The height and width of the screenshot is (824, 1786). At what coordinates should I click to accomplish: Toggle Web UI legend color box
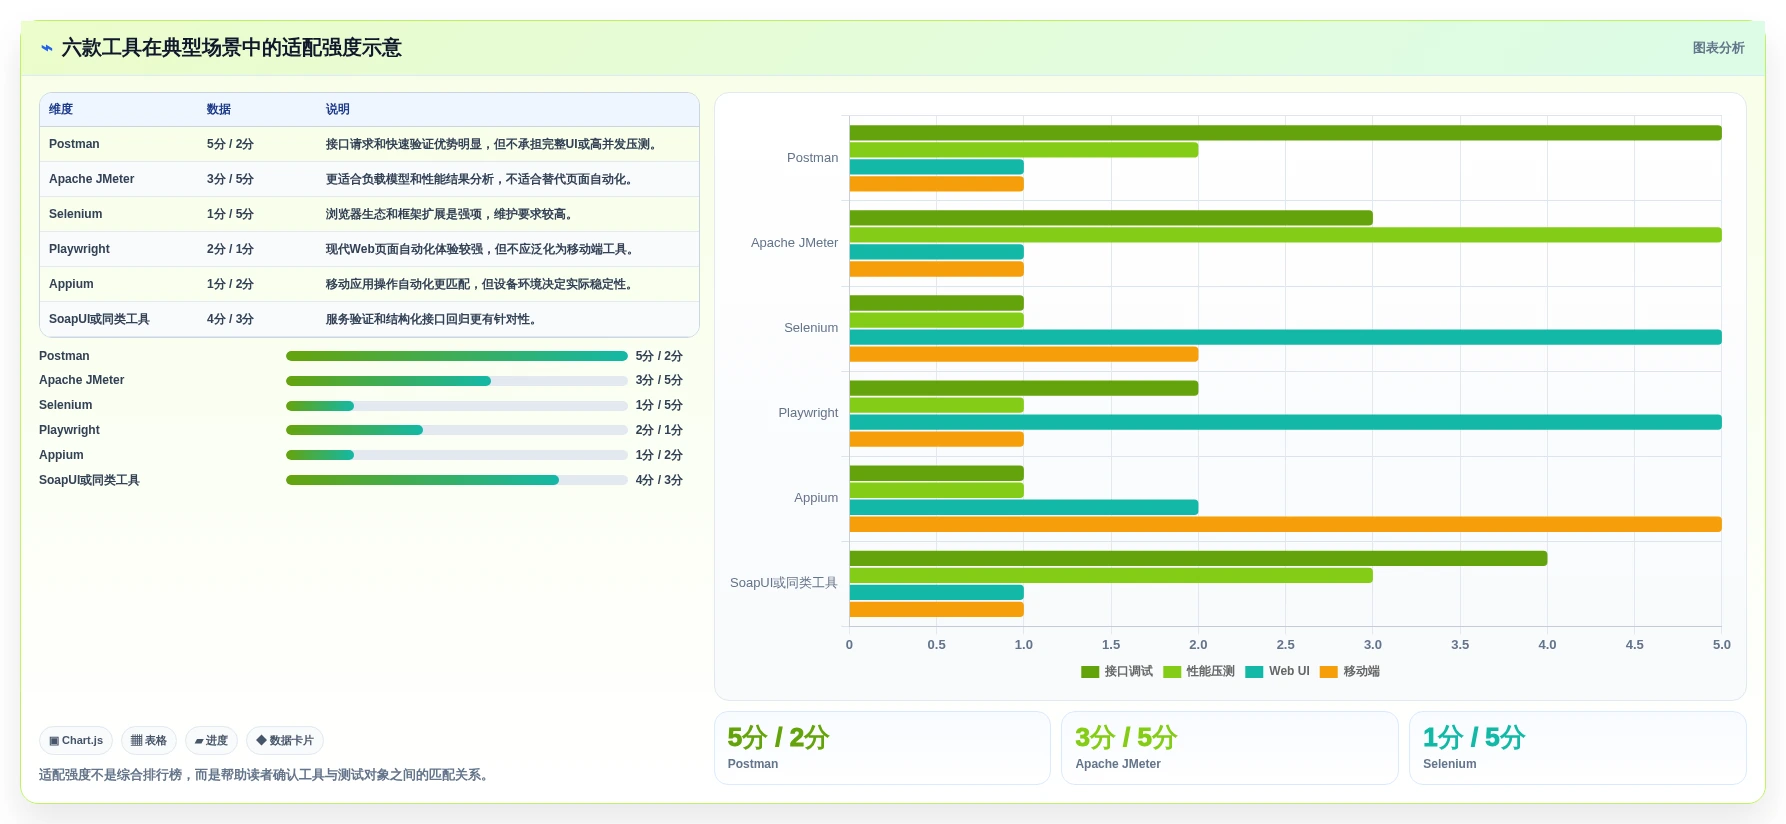pos(1254,672)
